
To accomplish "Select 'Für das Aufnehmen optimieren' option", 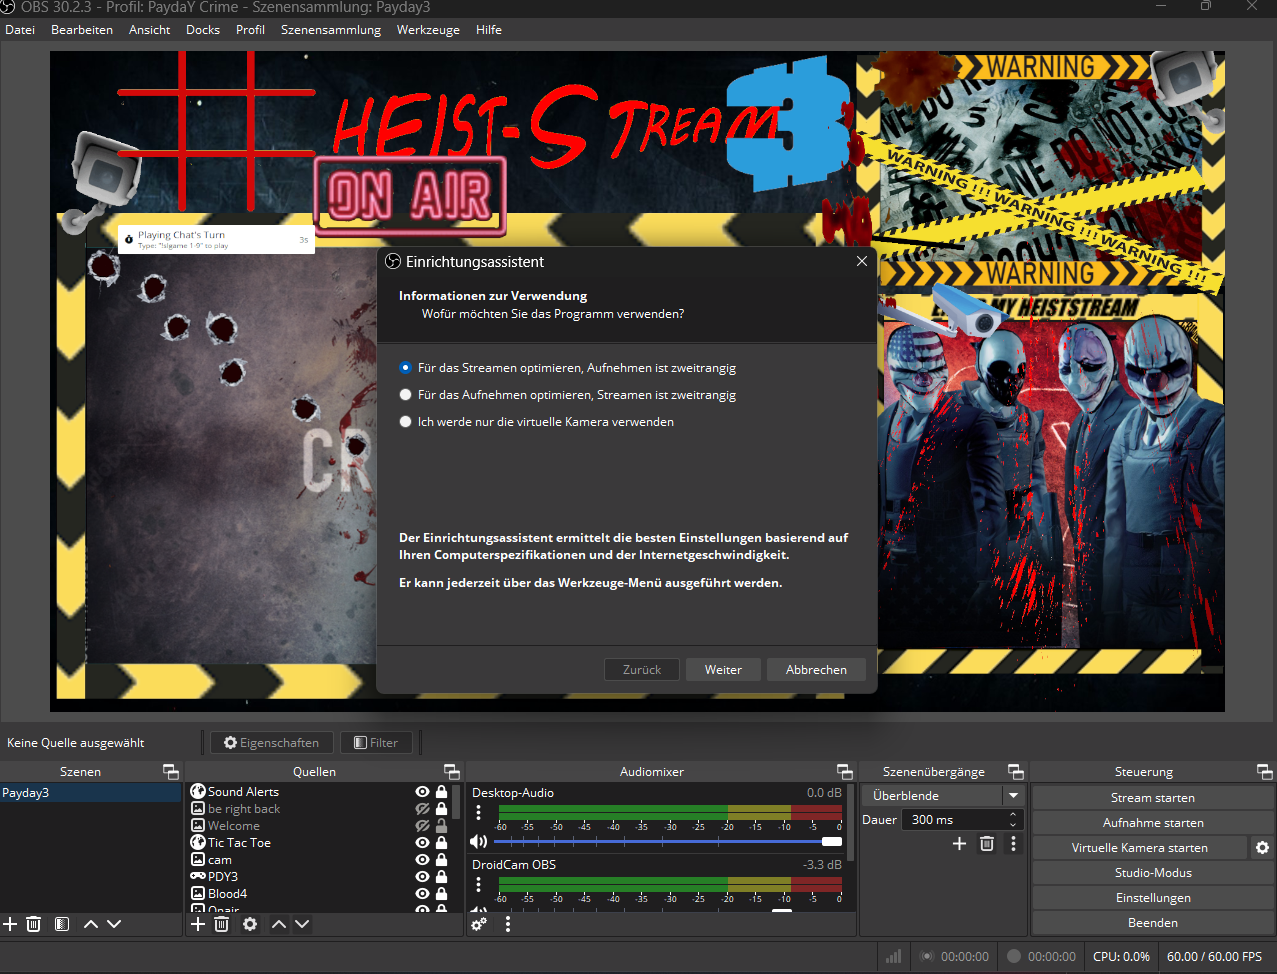I will point(405,395).
